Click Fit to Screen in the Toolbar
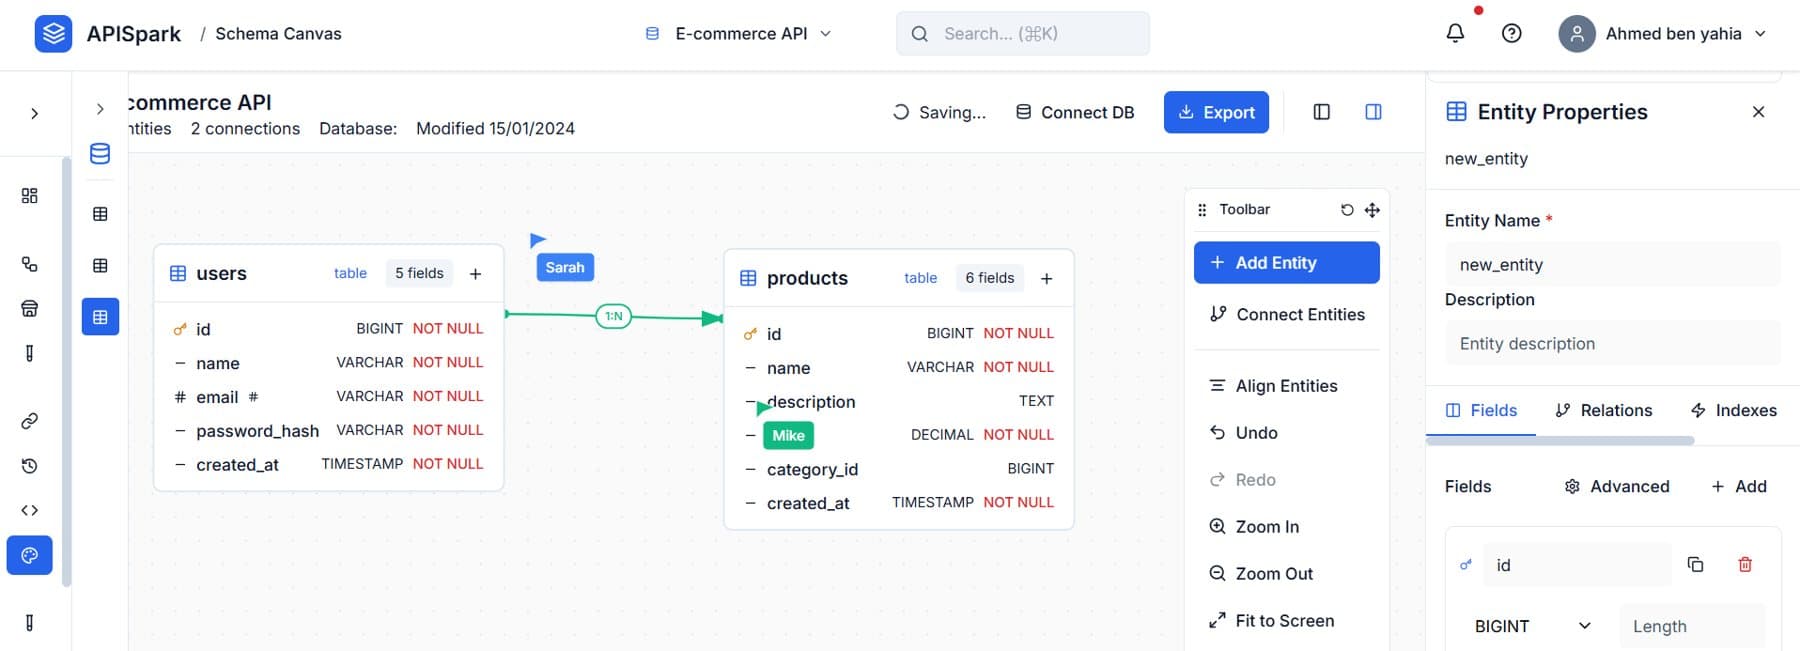Viewport: 1800px width, 651px height. [1287, 621]
